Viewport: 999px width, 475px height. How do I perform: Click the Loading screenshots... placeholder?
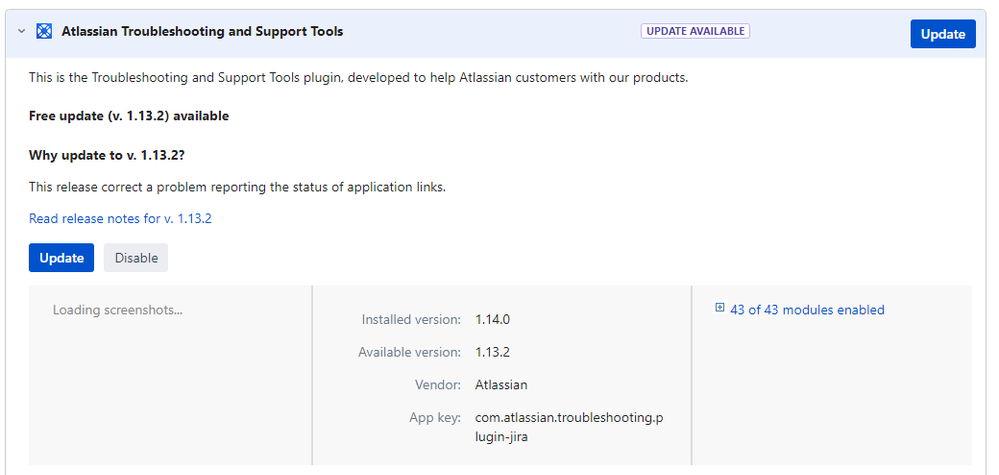click(x=118, y=311)
